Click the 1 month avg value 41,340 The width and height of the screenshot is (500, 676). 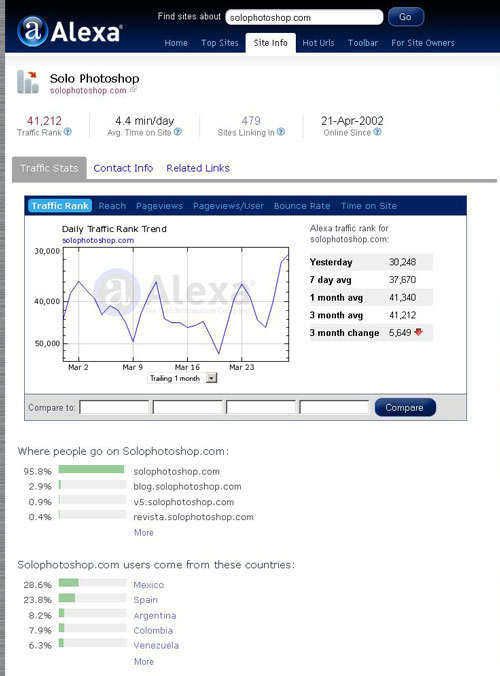(403, 297)
